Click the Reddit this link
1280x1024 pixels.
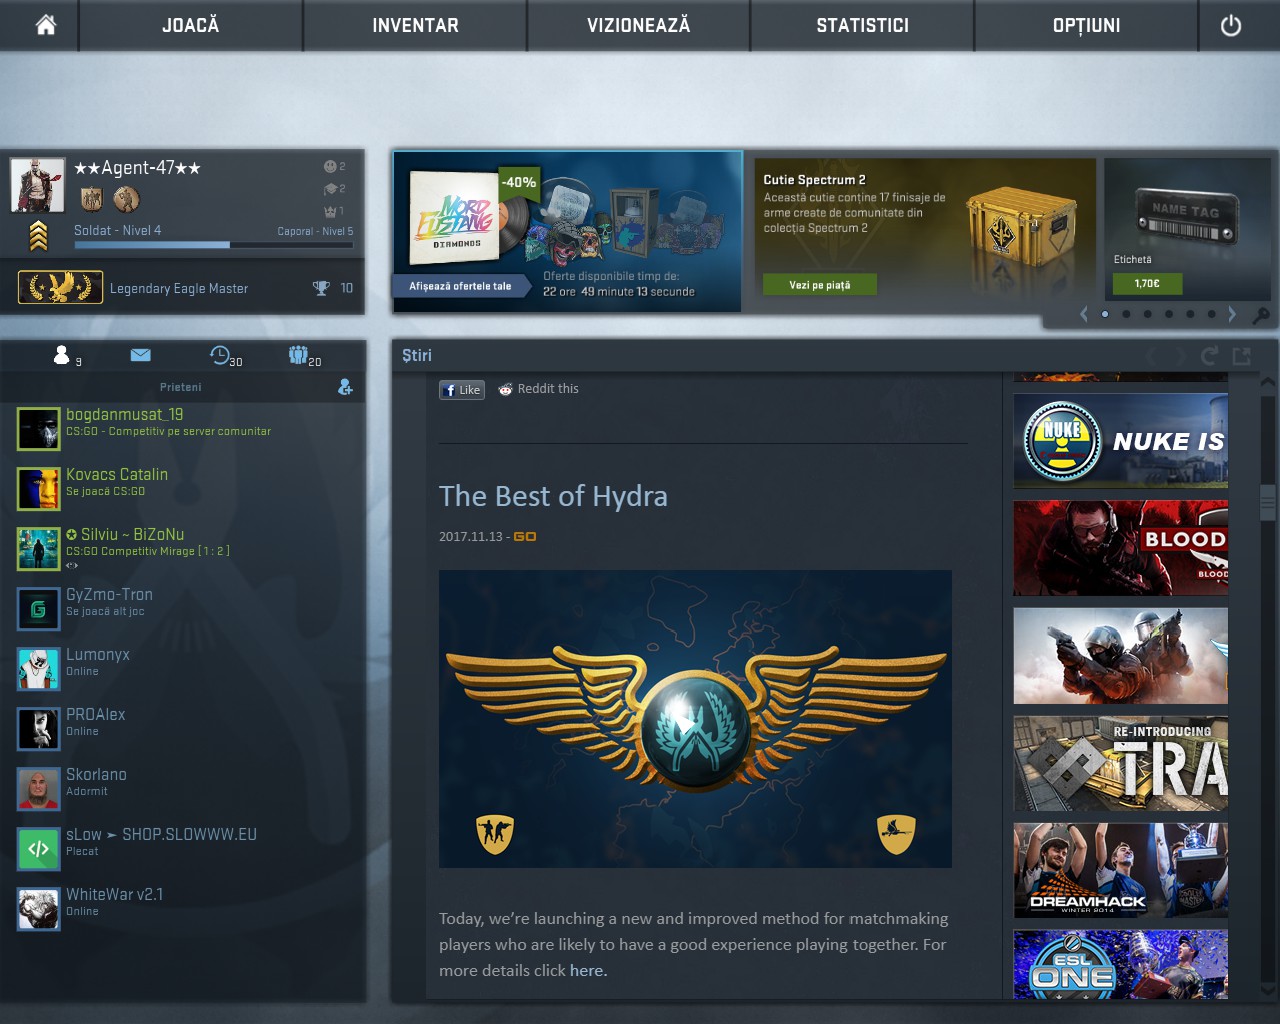coord(539,389)
